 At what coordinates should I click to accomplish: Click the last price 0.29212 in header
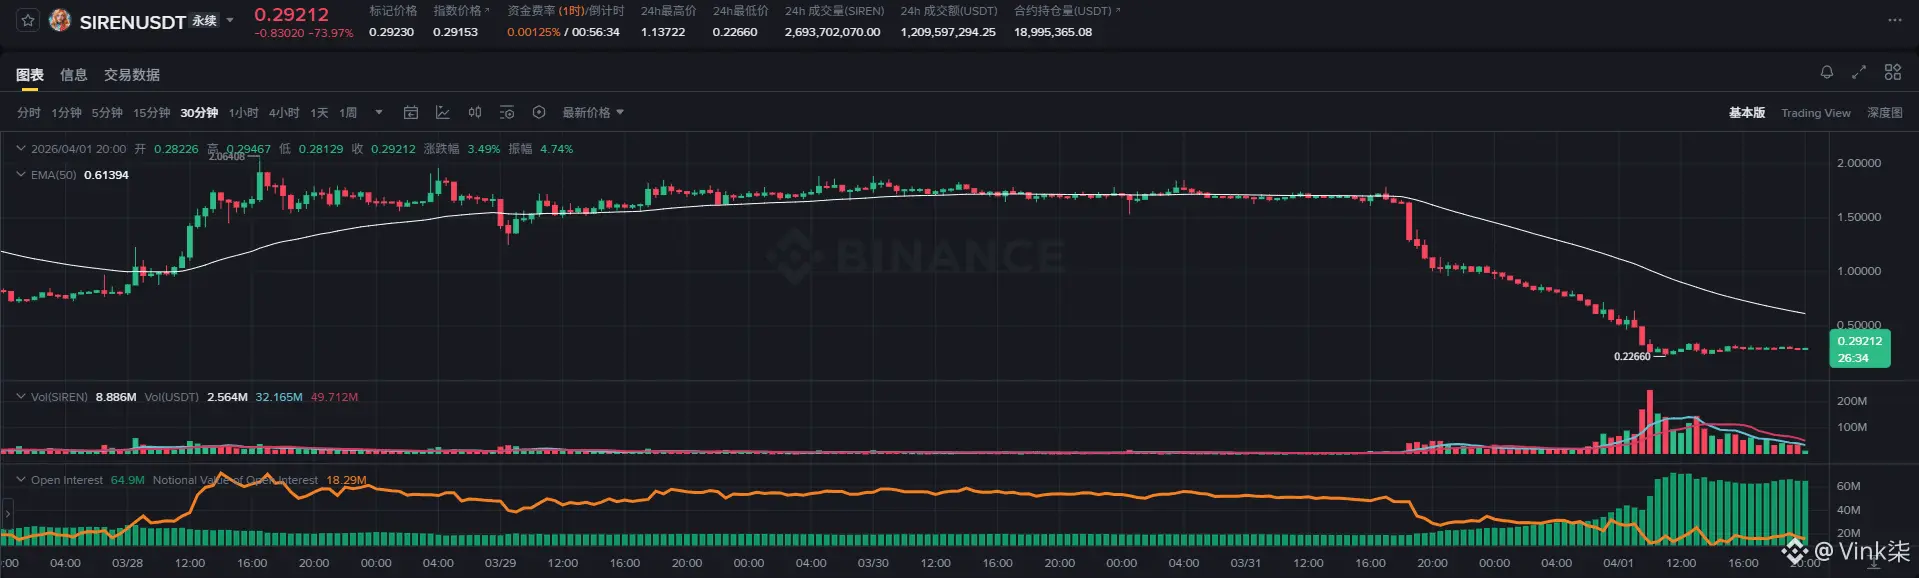tap(291, 14)
